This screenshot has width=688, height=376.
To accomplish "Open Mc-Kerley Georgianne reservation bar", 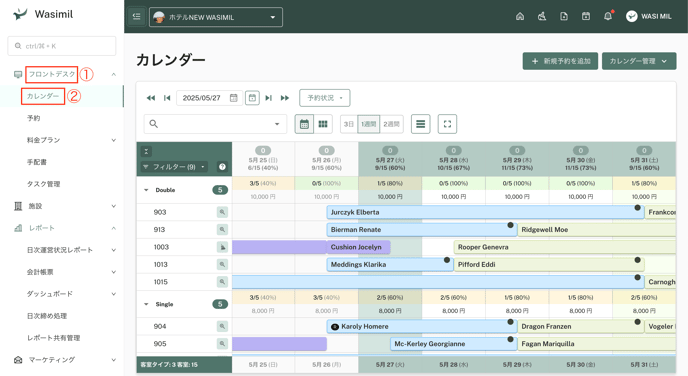I will click(453, 344).
